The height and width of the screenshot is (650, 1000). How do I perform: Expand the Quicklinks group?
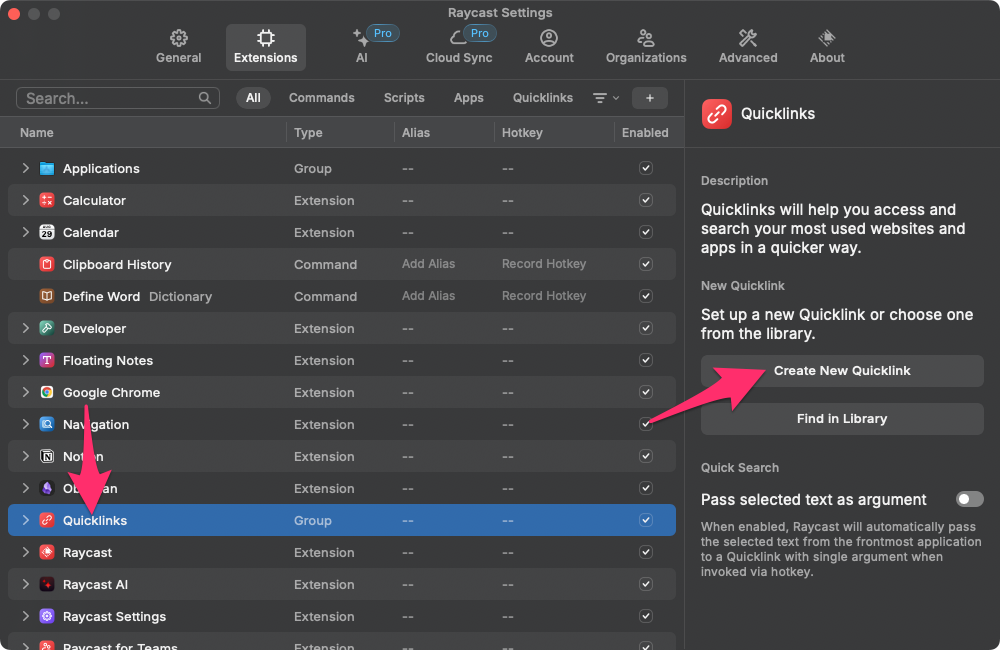point(26,520)
